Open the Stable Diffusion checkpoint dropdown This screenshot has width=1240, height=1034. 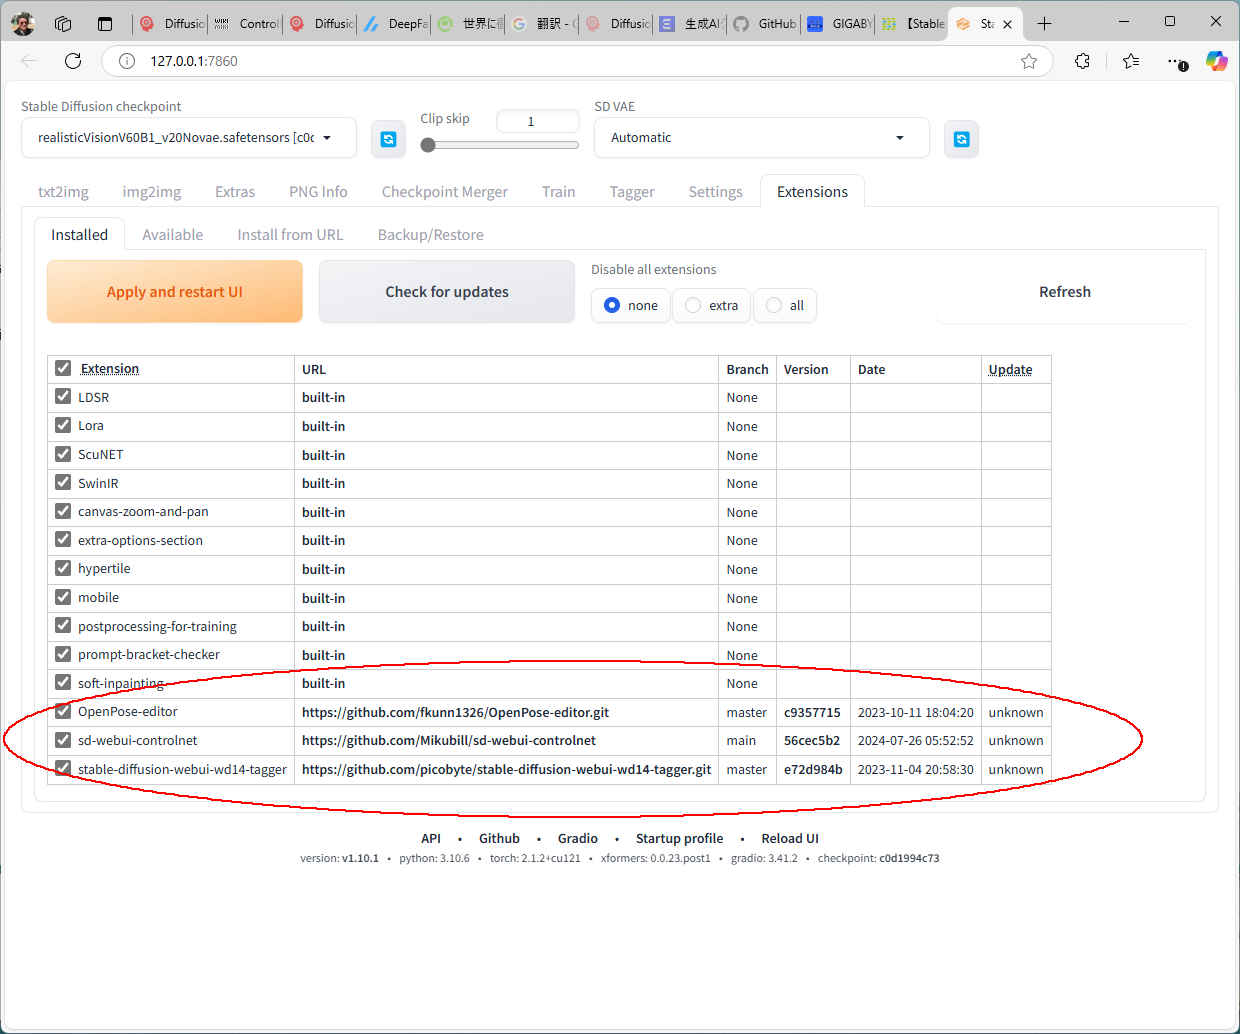click(x=188, y=138)
